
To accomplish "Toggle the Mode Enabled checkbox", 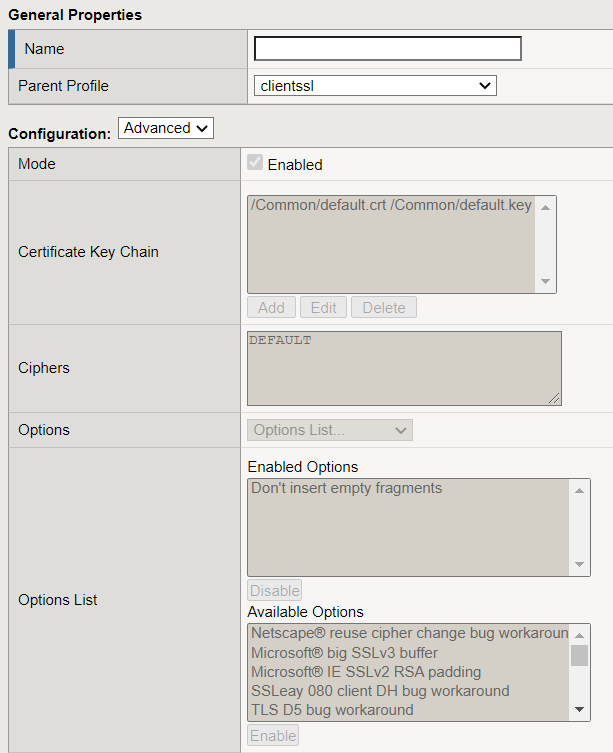I will tap(255, 162).
